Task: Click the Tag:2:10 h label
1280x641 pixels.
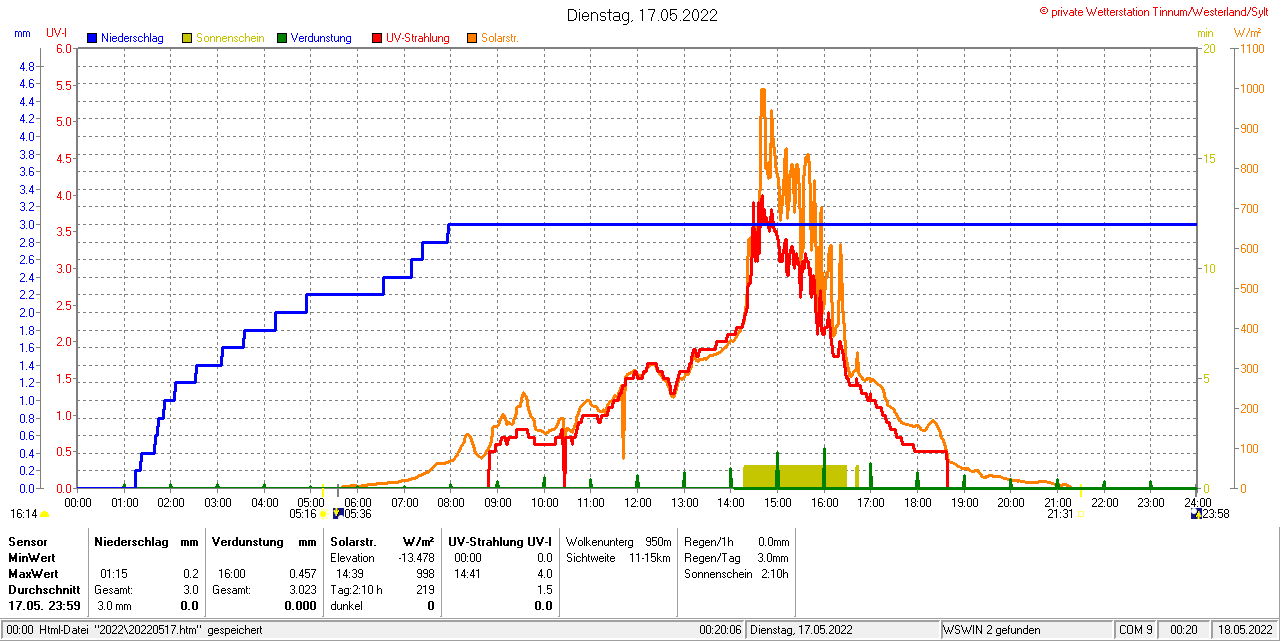Action: point(356,590)
